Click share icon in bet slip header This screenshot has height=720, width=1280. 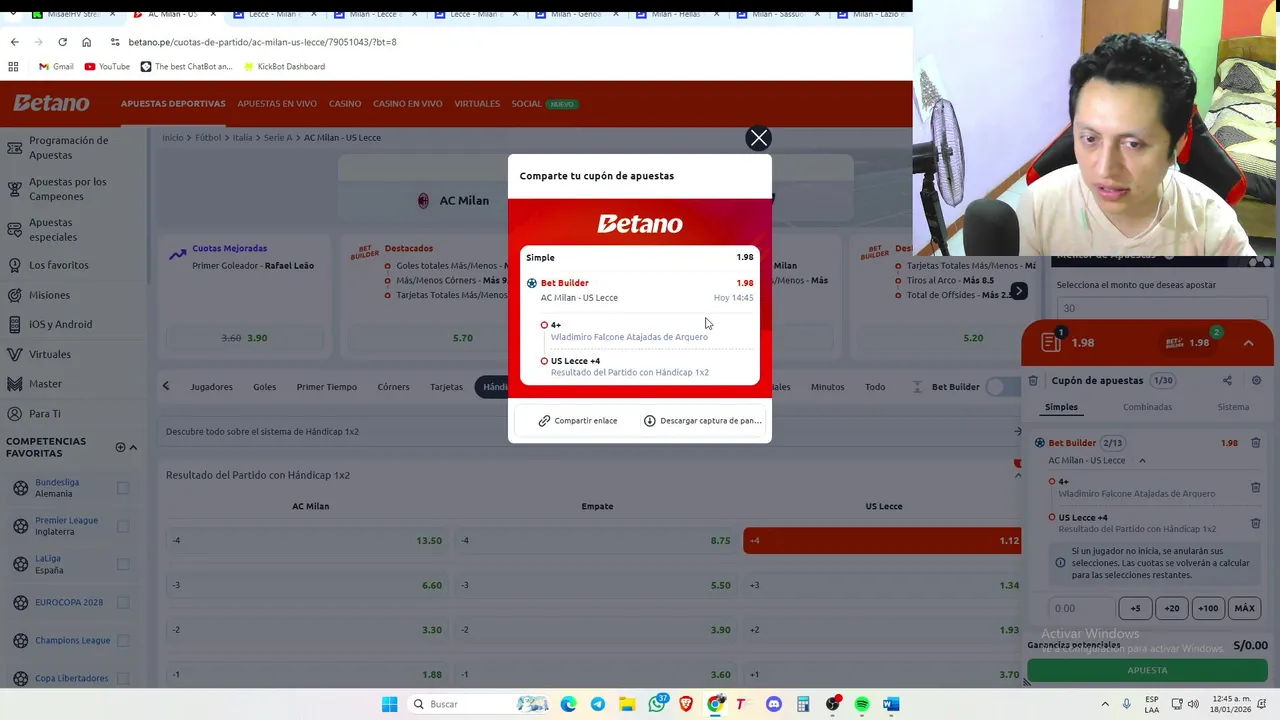click(x=1227, y=381)
